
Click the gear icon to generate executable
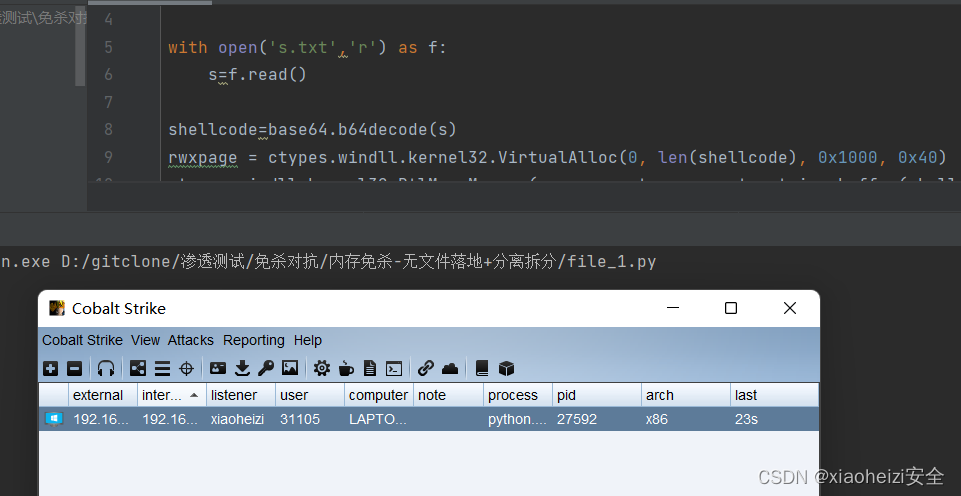[x=322, y=368]
